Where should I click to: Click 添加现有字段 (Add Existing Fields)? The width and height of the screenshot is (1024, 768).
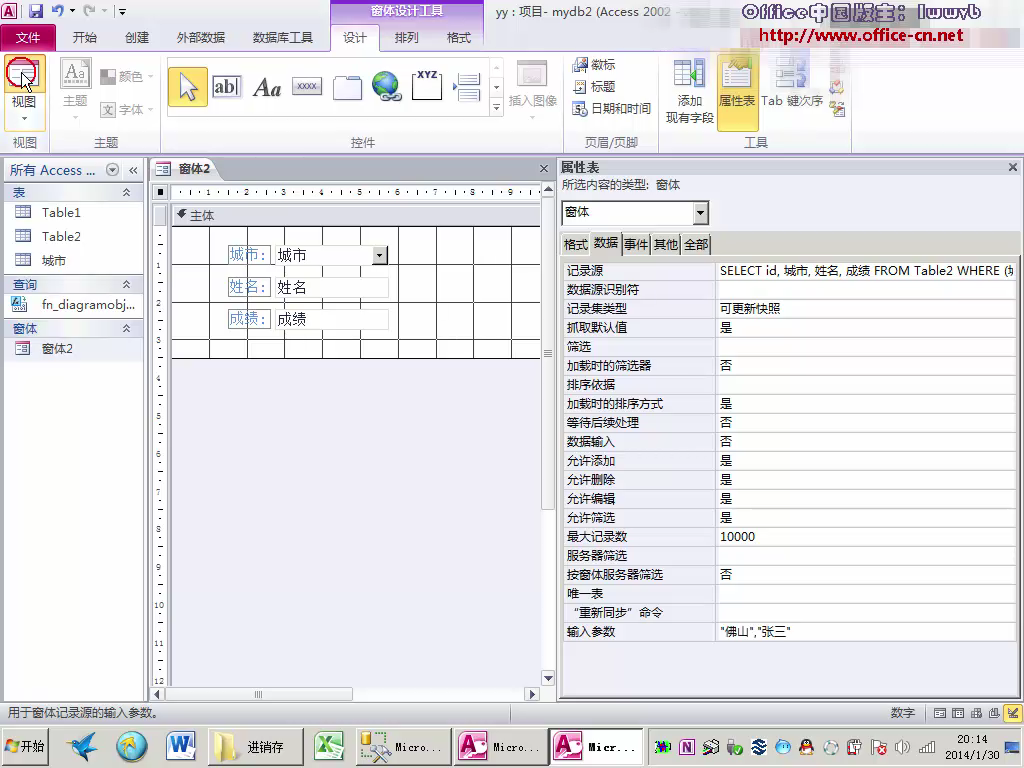coord(690,91)
